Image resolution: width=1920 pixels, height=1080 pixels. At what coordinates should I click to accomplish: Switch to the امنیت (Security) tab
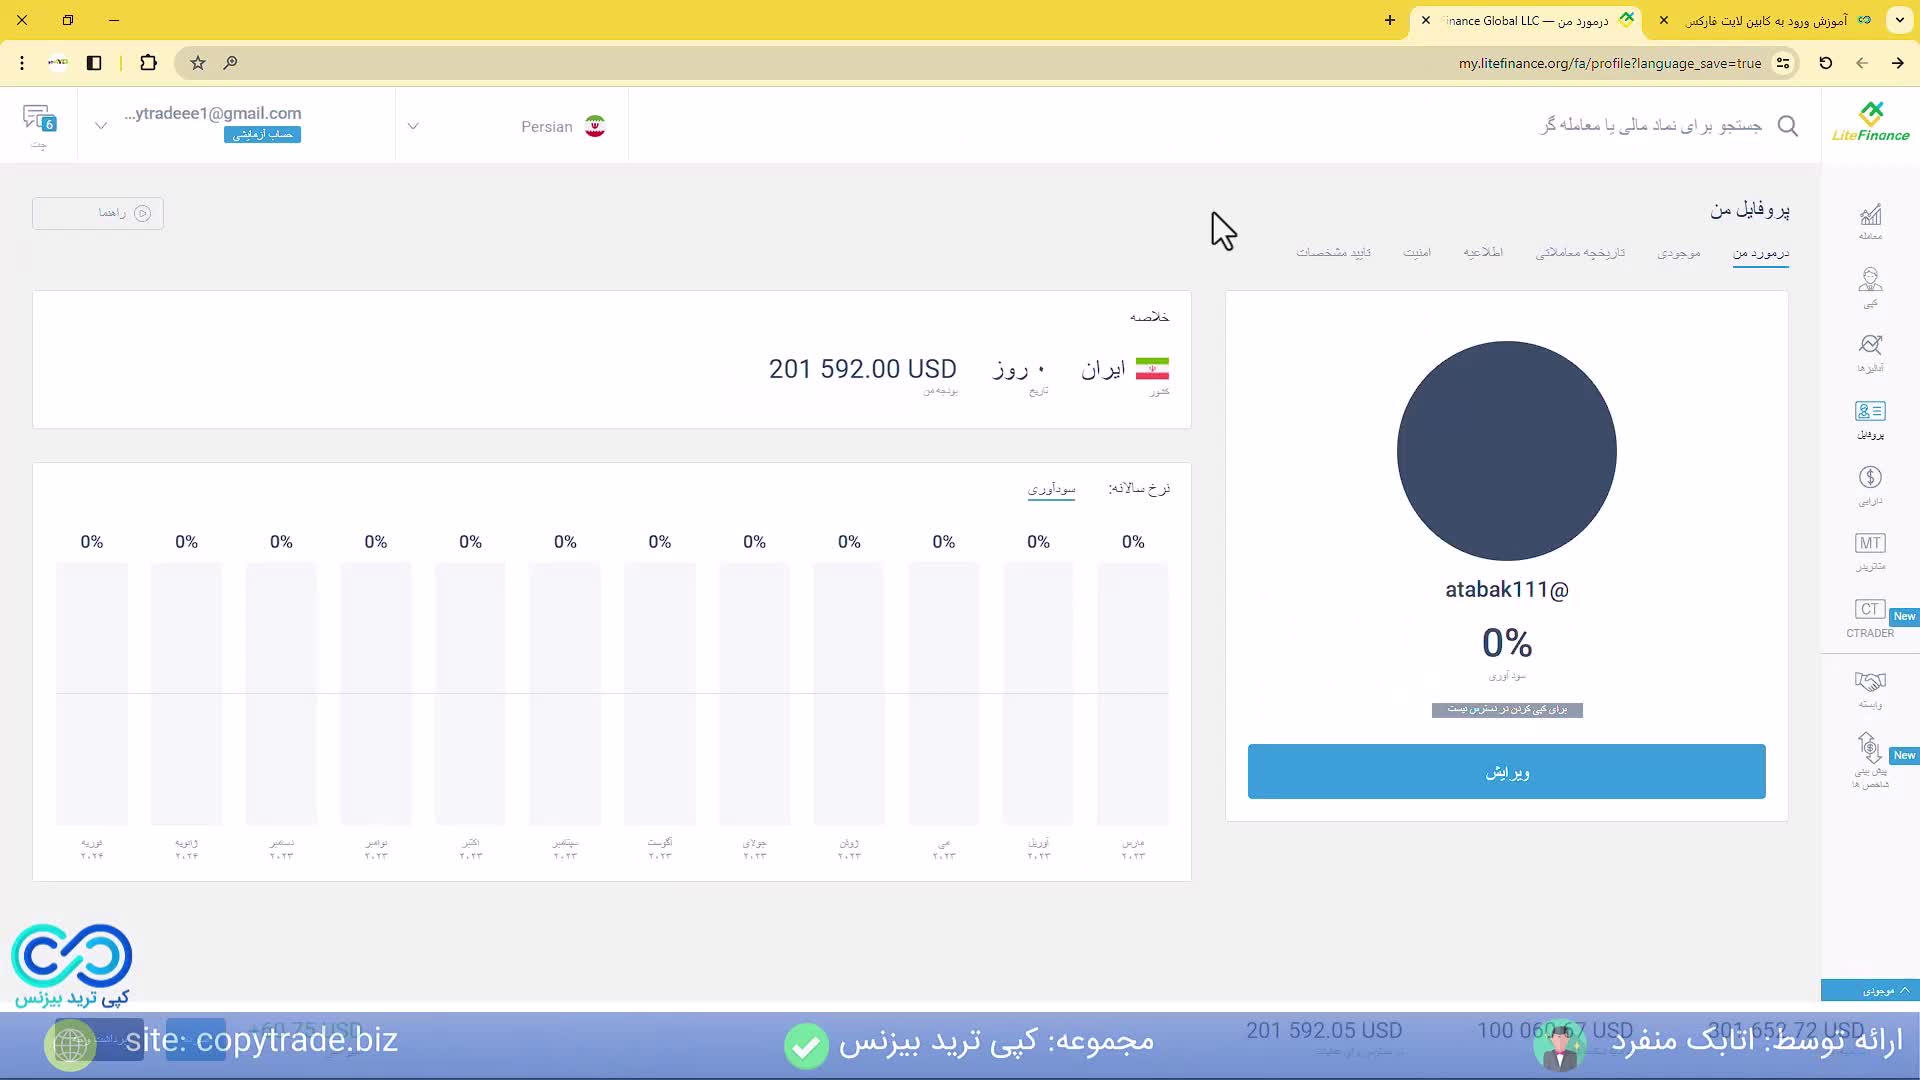(1417, 252)
